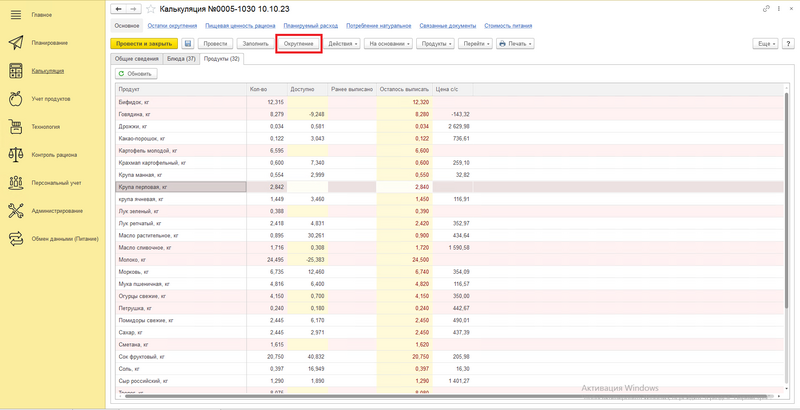This screenshot has width=800, height=410.
Task: Switch to the Общие сведения tab
Action: (135, 59)
